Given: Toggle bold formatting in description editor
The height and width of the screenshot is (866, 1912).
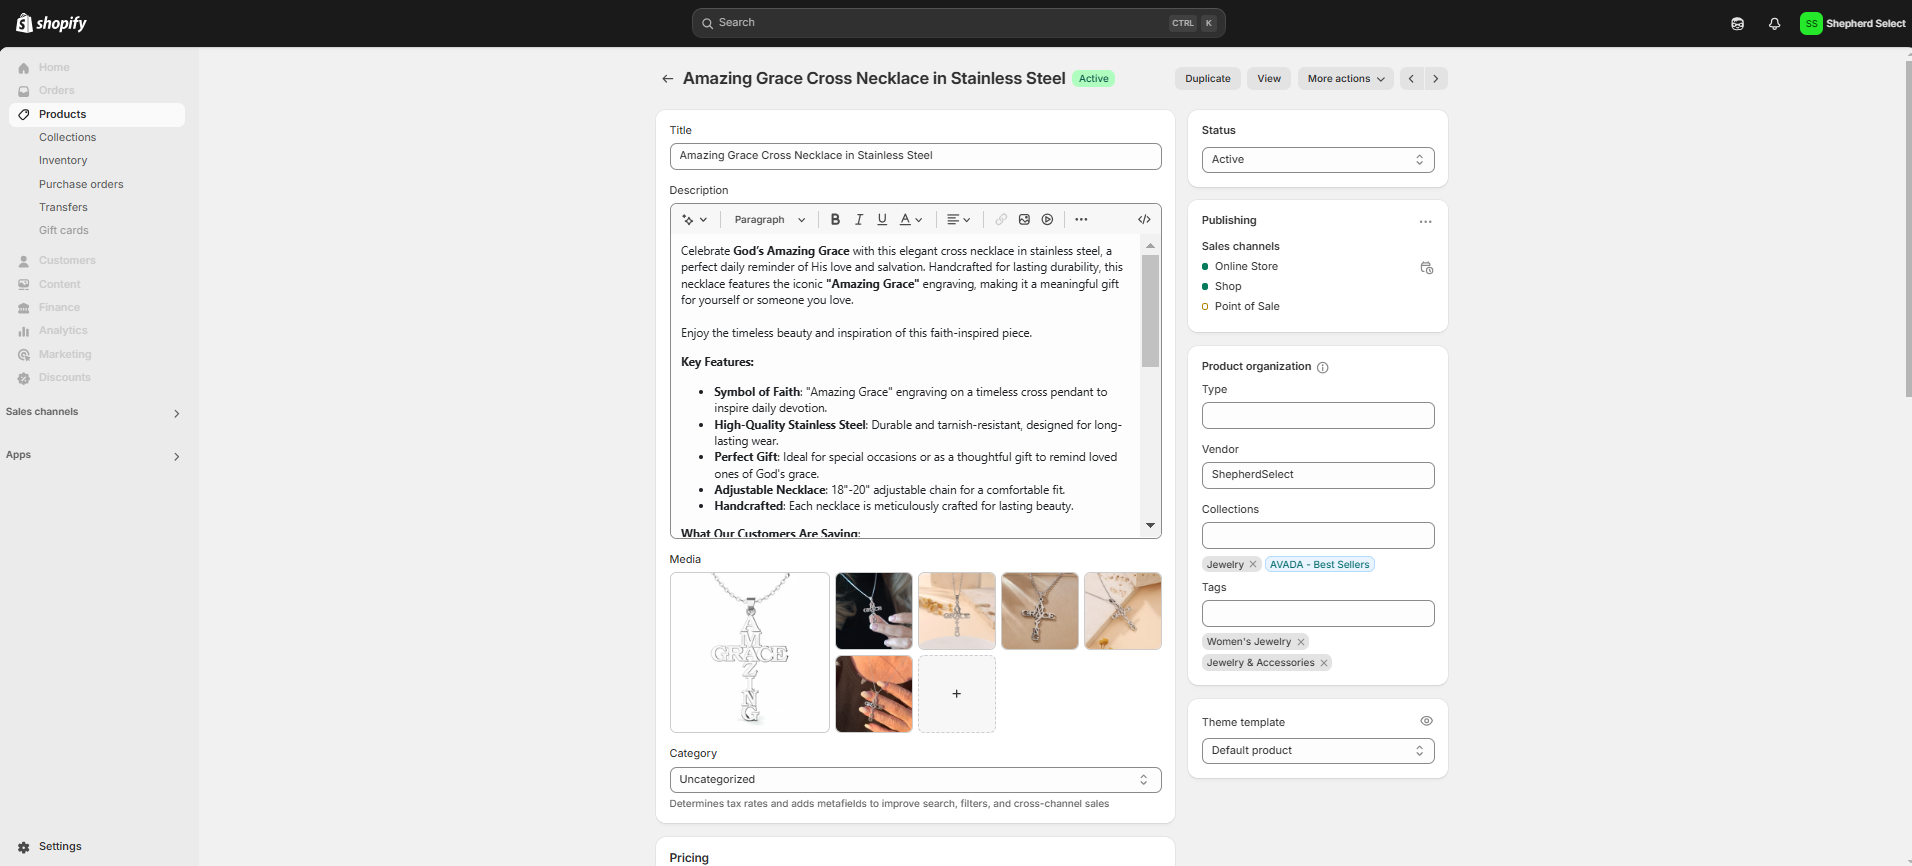Looking at the screenshot, I should coord(835,220).
